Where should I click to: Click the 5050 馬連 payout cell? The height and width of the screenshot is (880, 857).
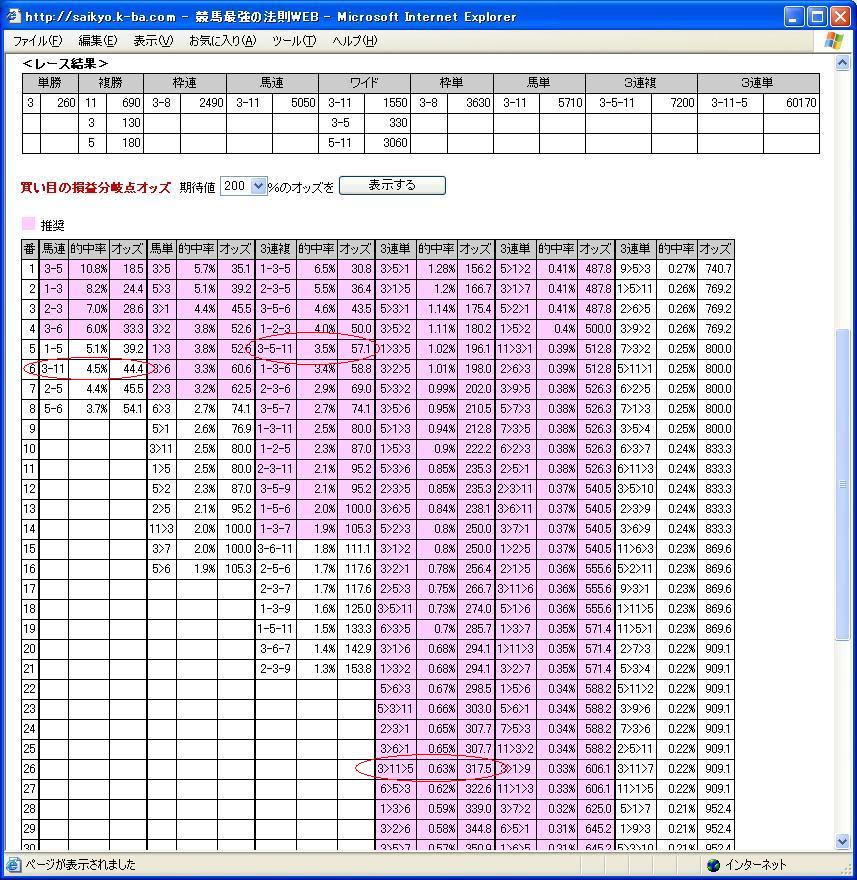click(295, 103)
